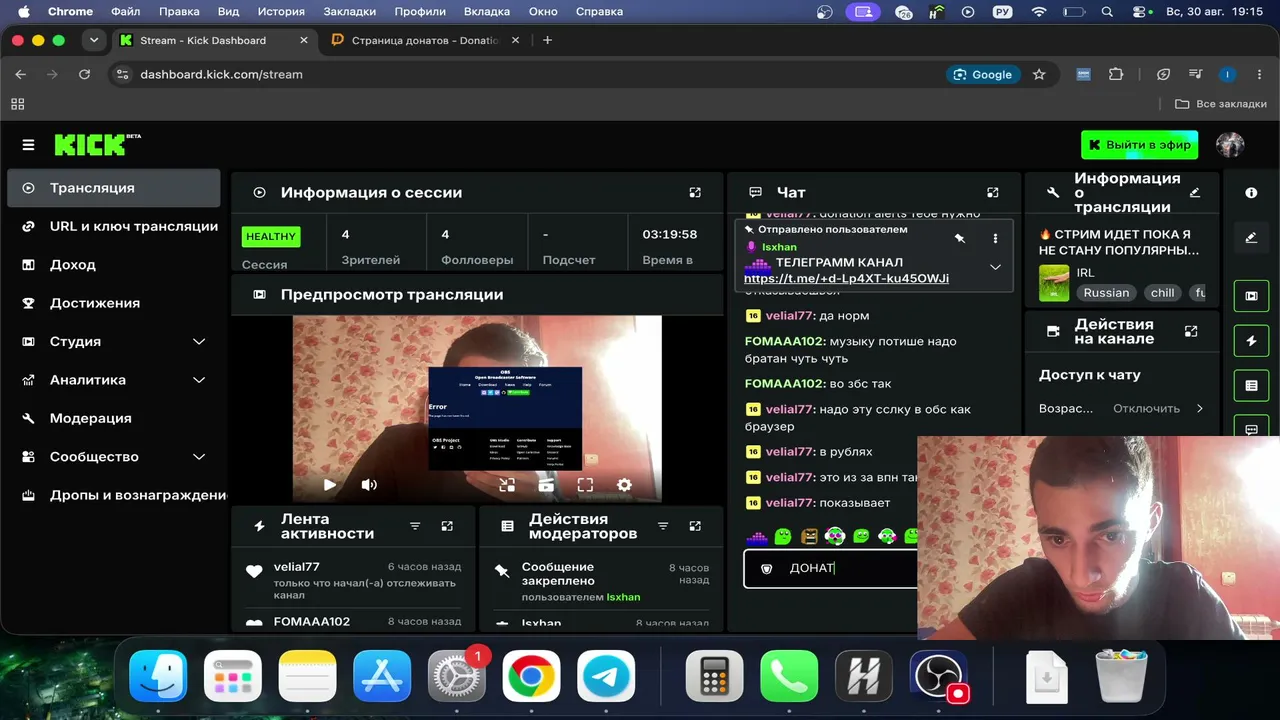This screenshot has width=1280, height=720.
Task: Click the info circle icon in the right rail
Action: pos(1251,192)
